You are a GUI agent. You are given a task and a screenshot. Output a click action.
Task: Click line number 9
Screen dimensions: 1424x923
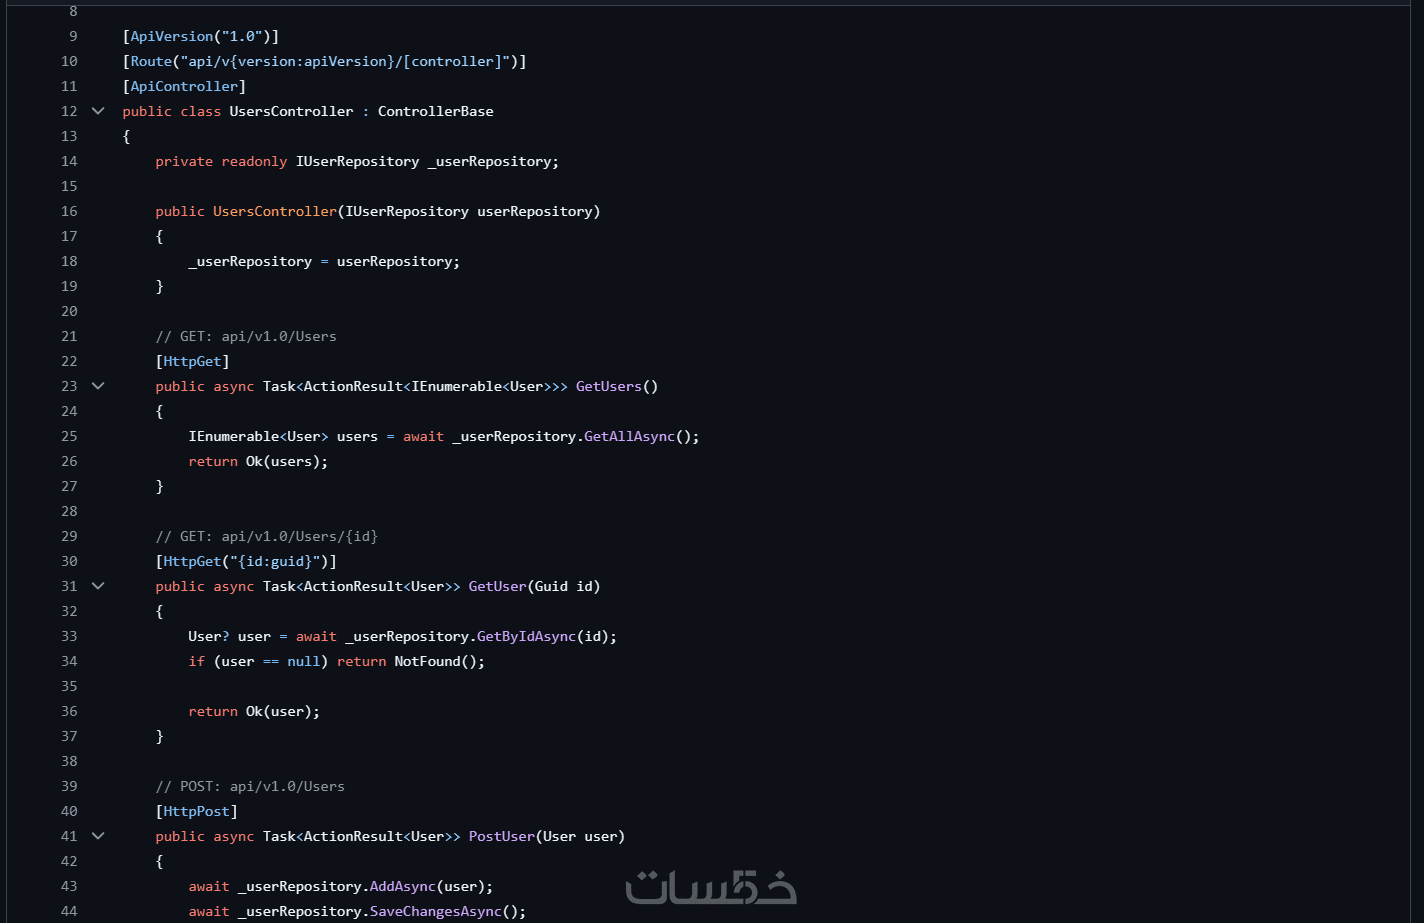tap(73, 36)
